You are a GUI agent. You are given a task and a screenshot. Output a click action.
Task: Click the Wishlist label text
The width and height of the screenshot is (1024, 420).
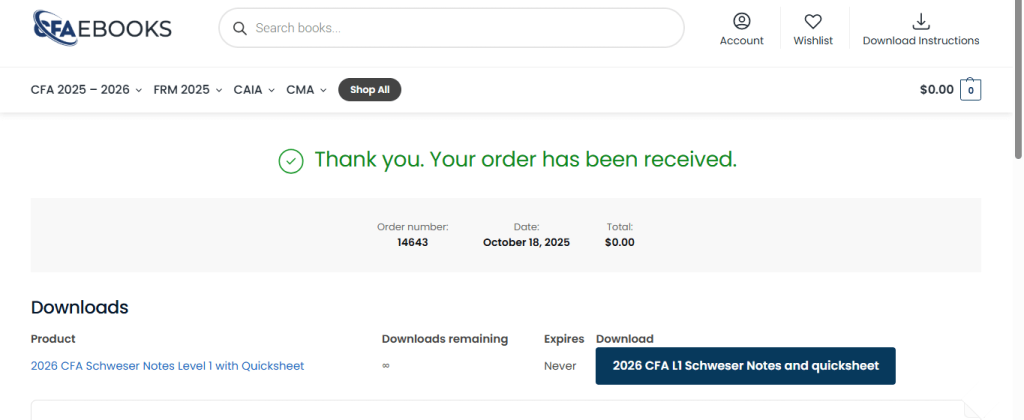click(x=813, y=41)
